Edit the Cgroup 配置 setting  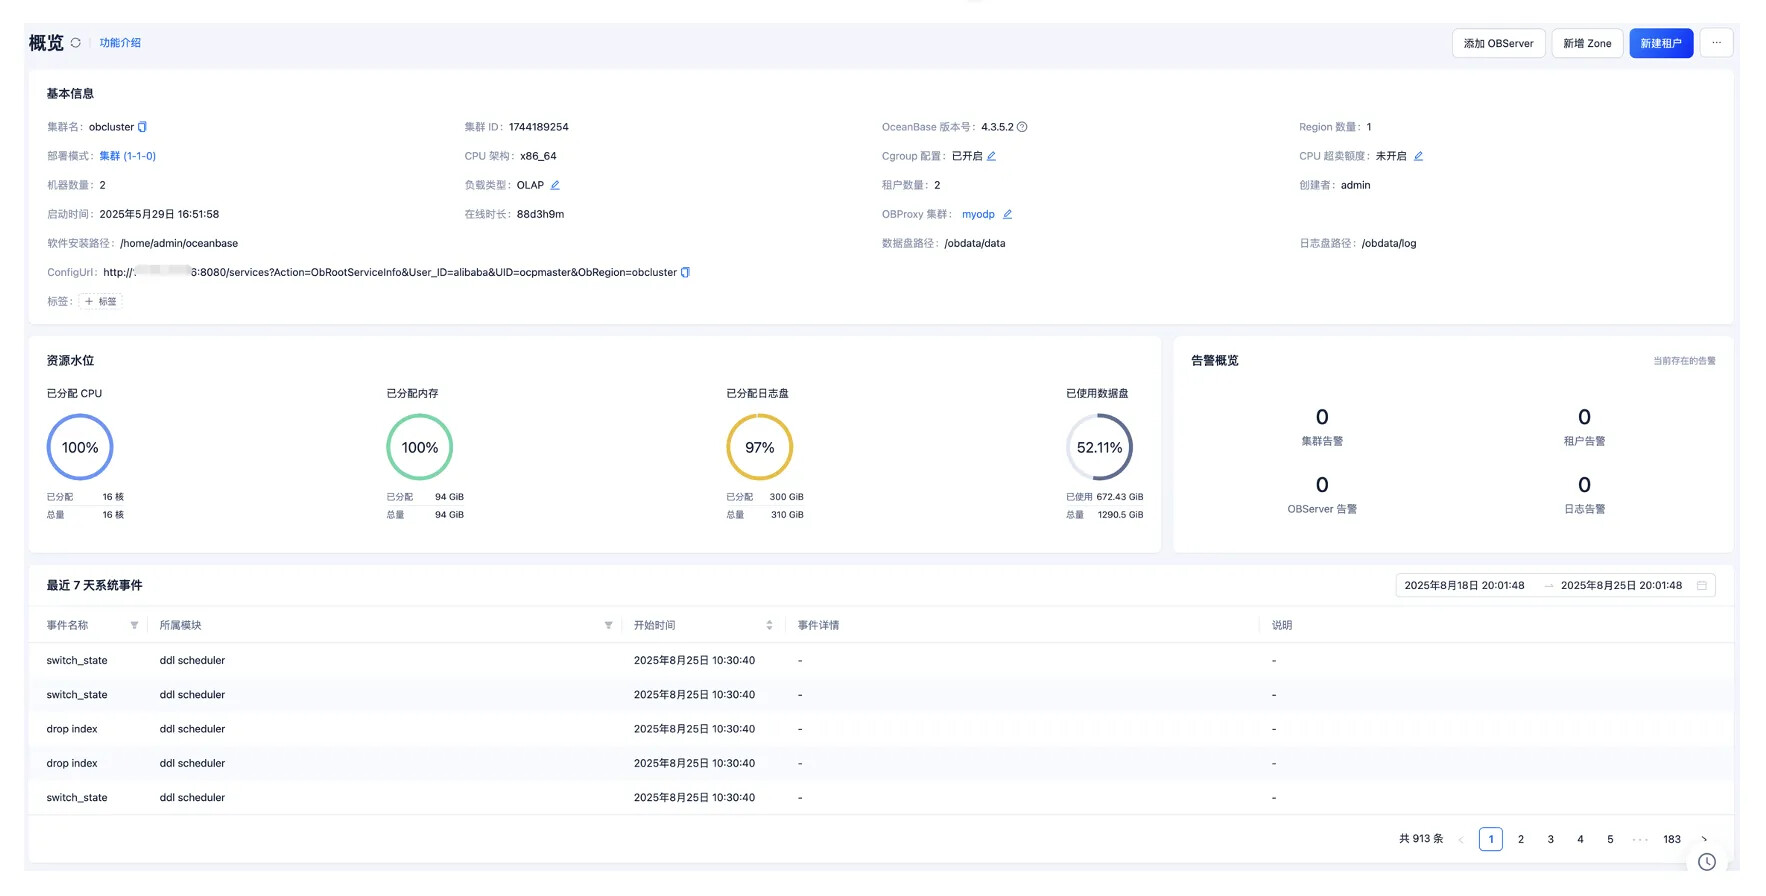click(991, 156)
